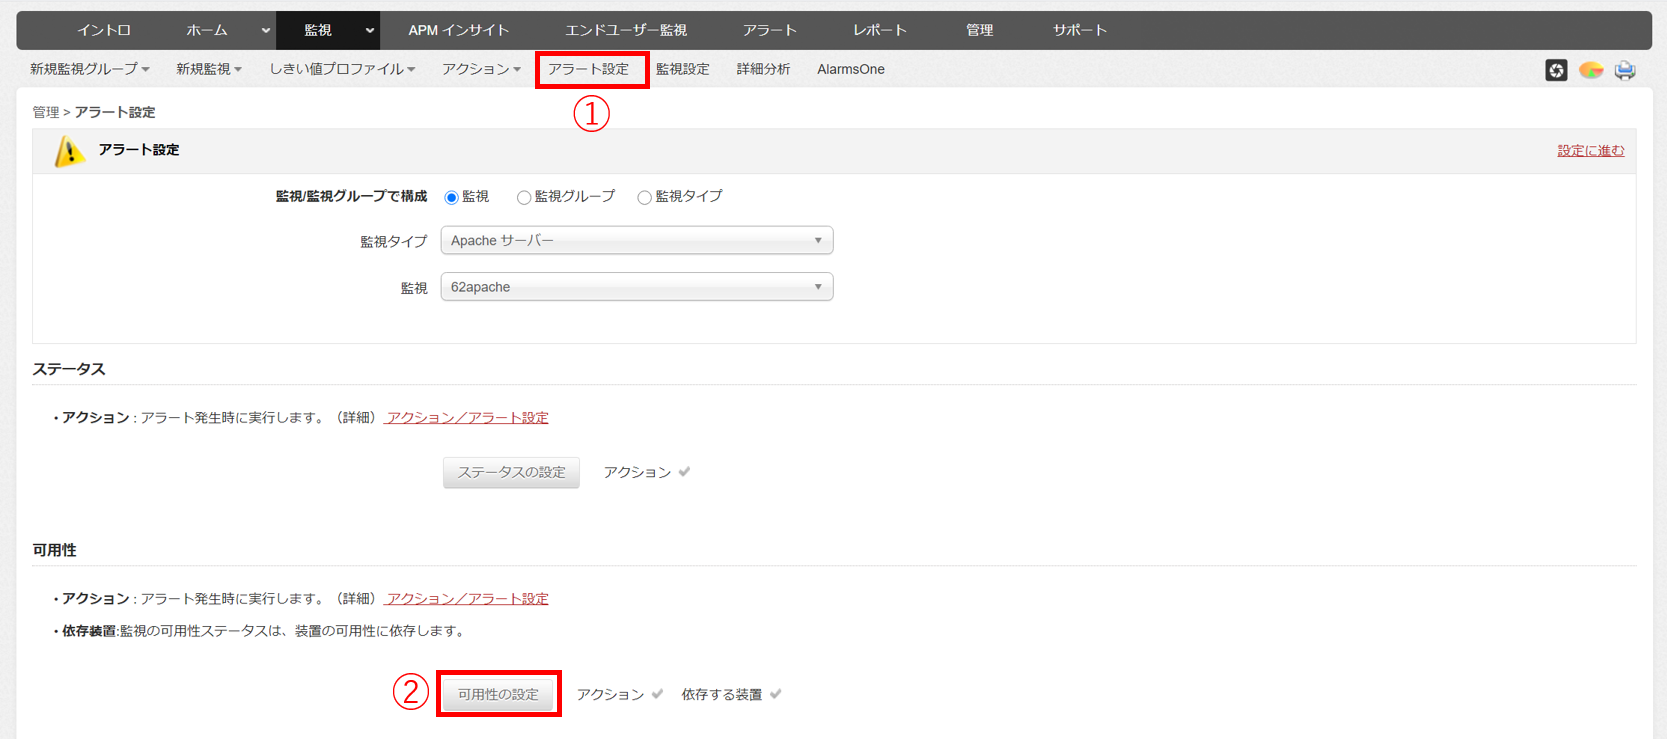Go to the レポート tab
Viewport: 1667px width, 740px height.
click(880, 30)
